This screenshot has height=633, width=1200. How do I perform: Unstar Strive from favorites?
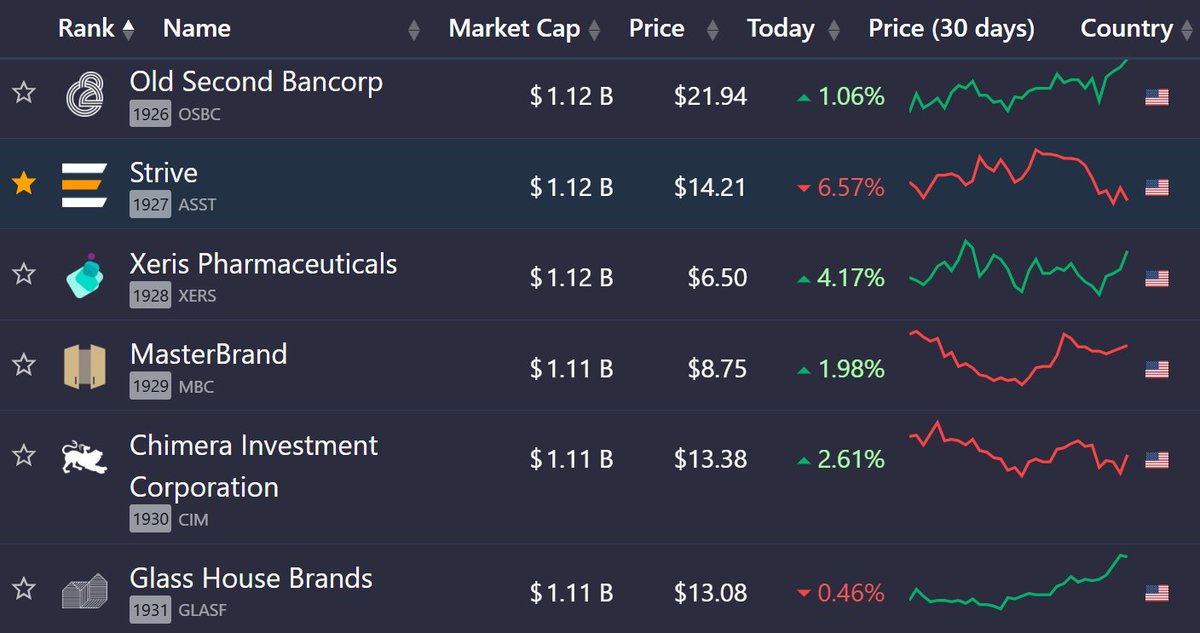click(24, 184)
